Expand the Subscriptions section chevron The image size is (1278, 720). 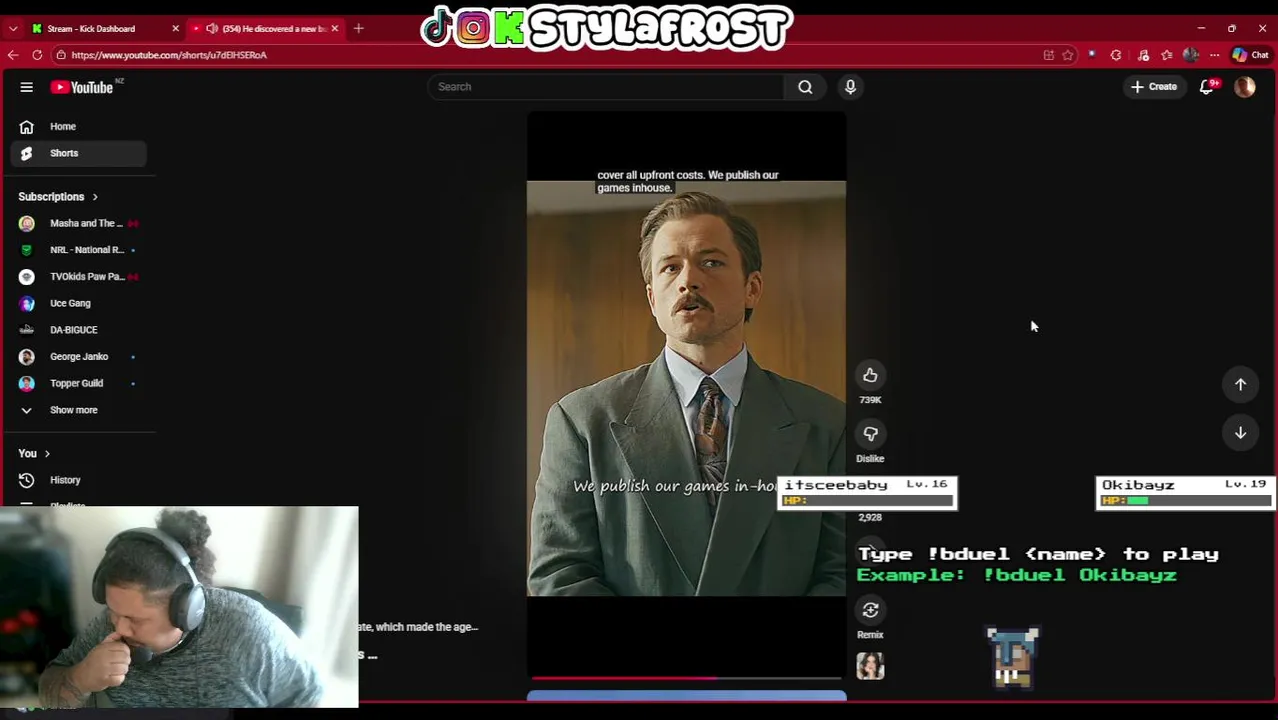[x=95, y=197]
